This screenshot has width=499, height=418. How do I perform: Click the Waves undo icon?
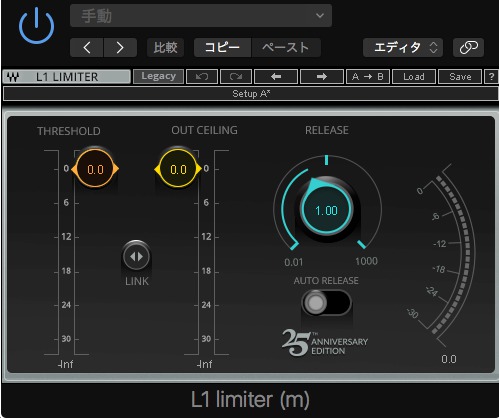click(x=202, y=76)
